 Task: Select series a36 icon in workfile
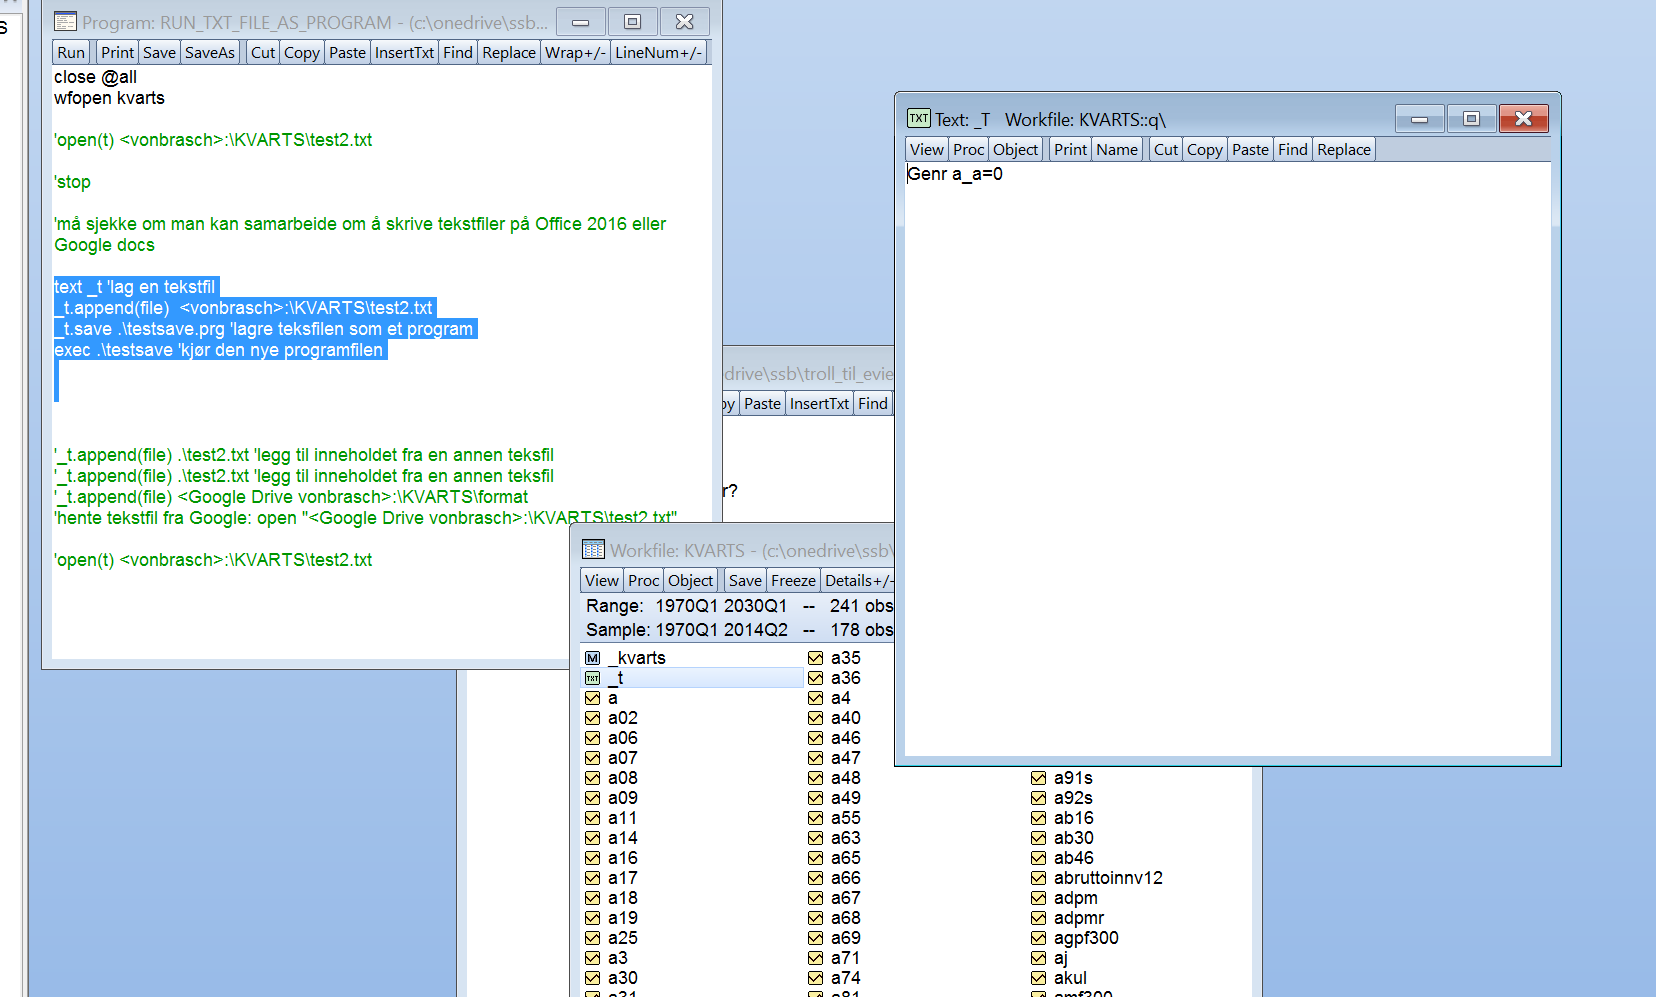[x=816, y=678]
